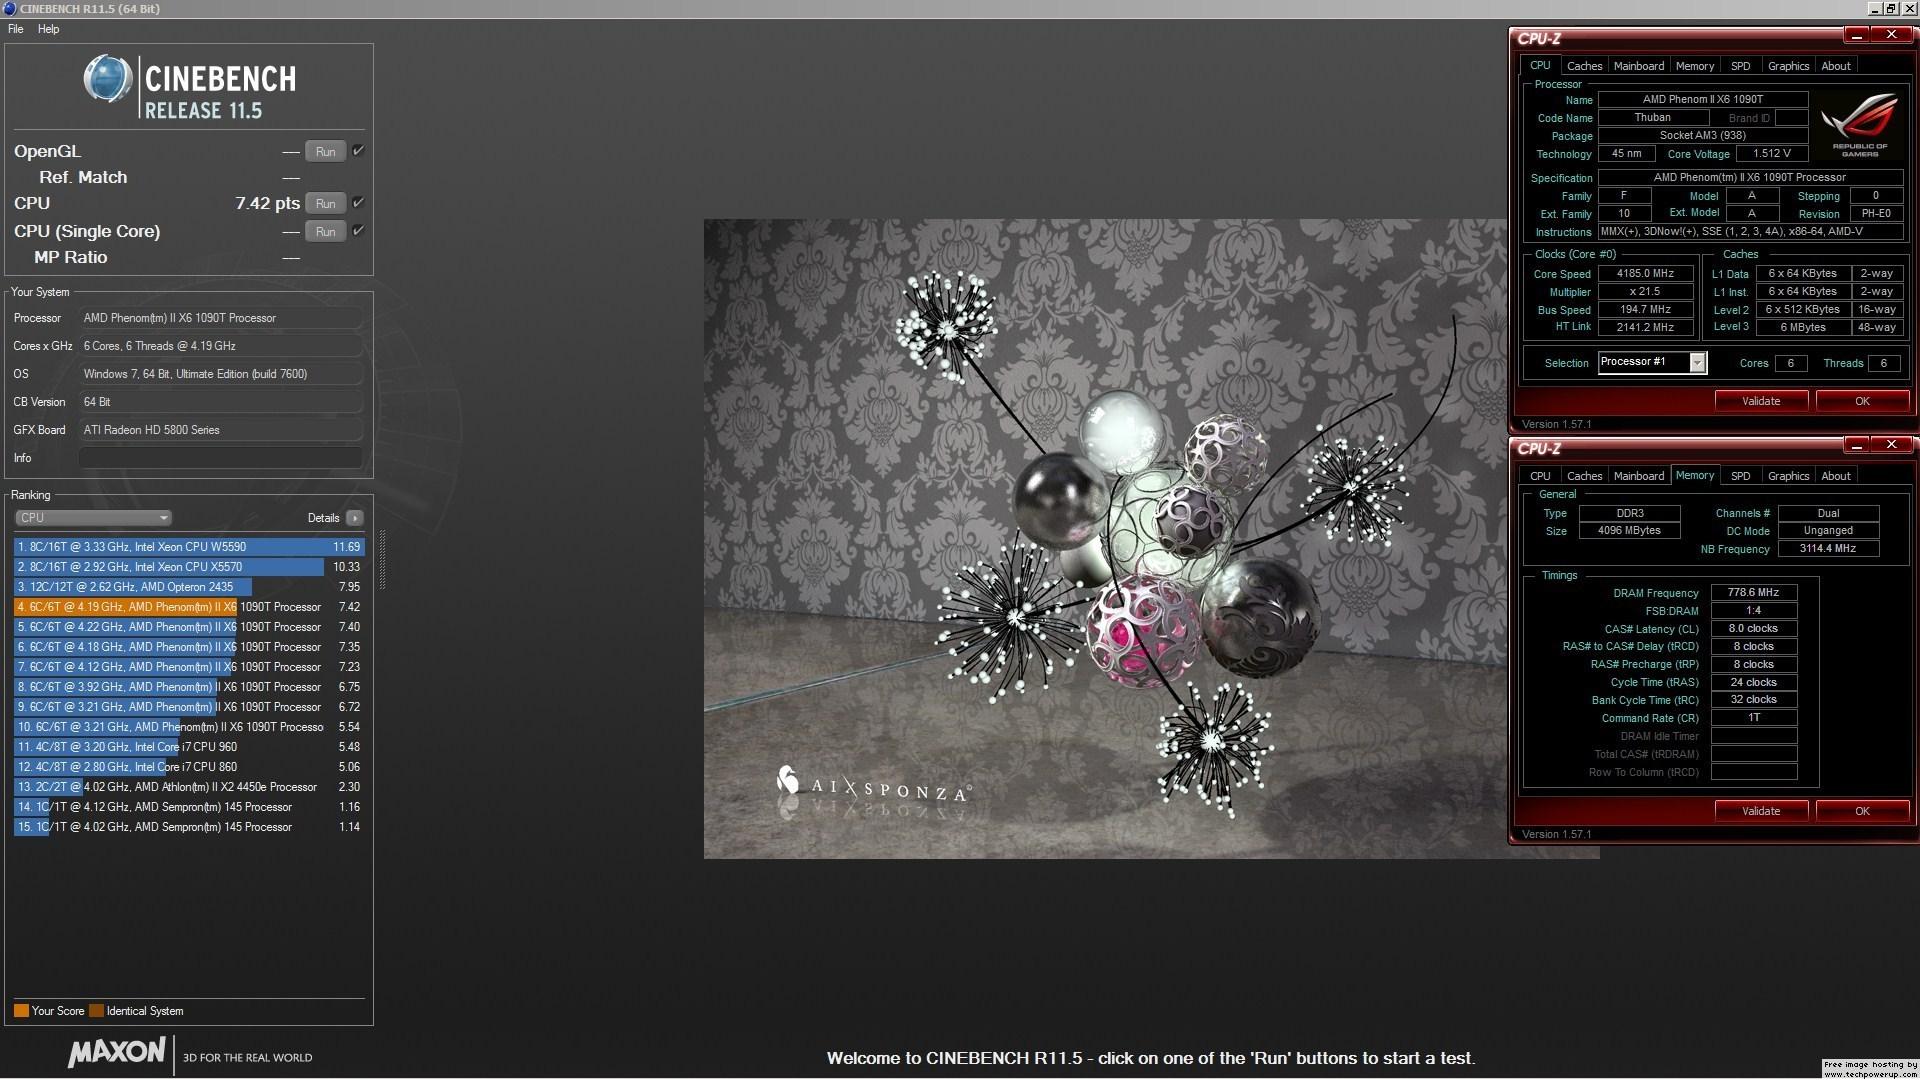Viewport: 1920px width, 1080px height.
Task: Run the OpenGL test
Action: pos(325,152)
